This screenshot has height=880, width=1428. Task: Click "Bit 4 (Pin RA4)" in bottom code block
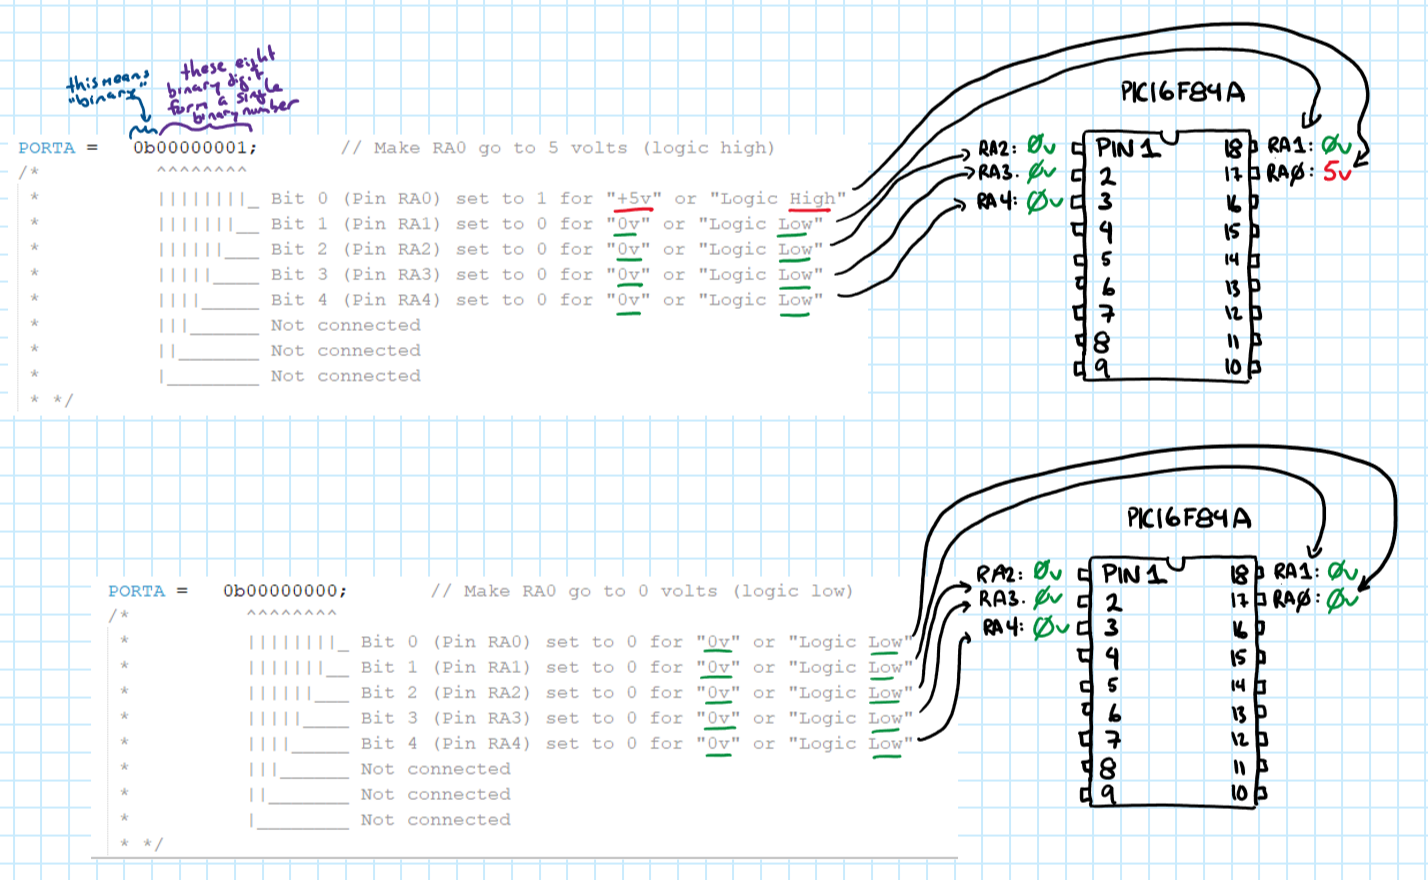click(445, 743)
